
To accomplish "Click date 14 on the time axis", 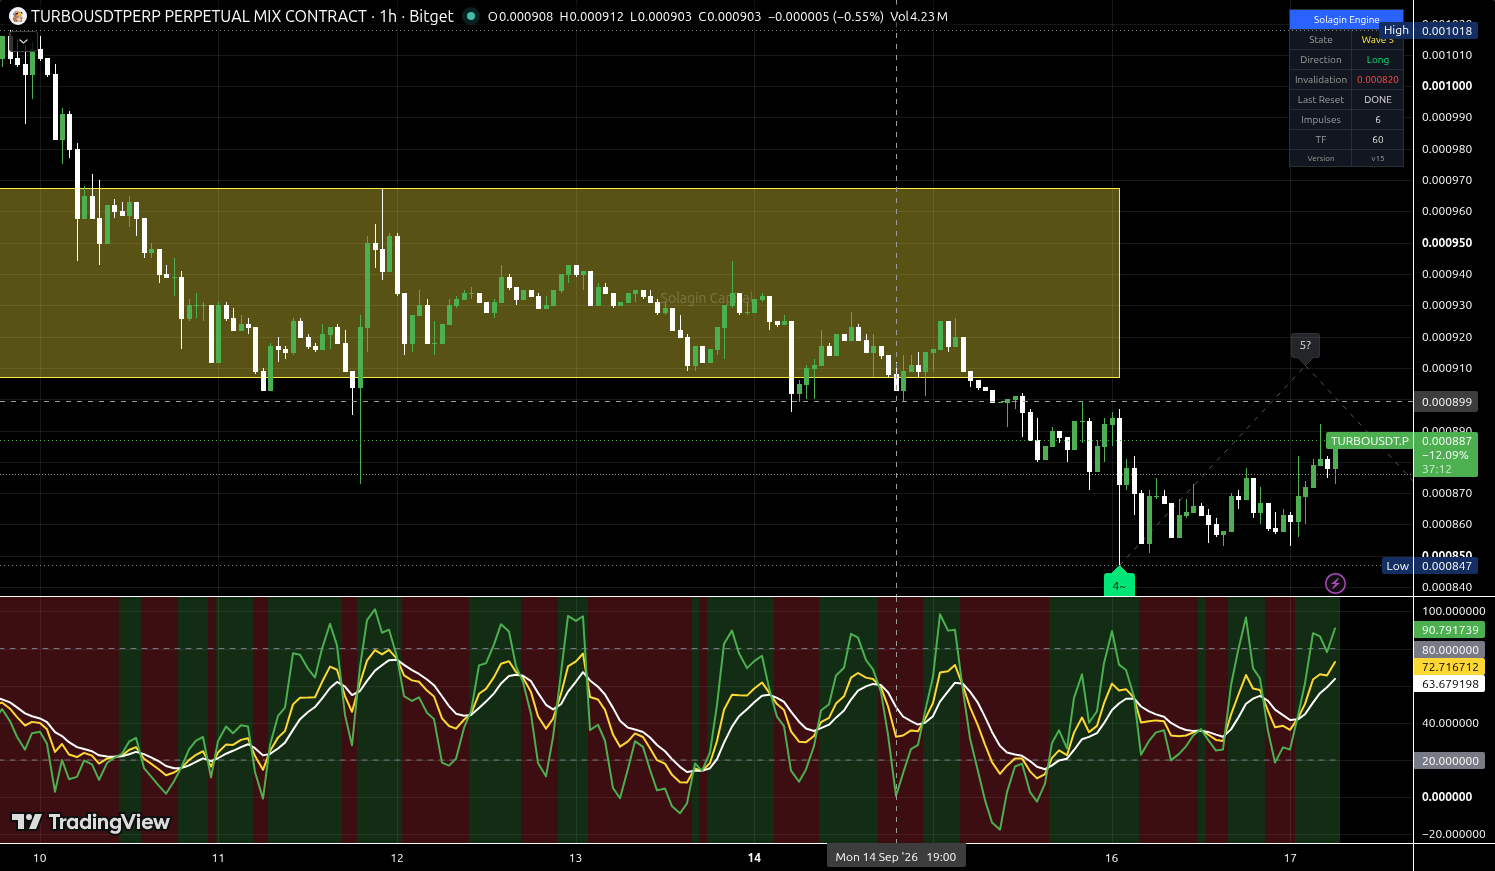I will click(x=754, y=857).
